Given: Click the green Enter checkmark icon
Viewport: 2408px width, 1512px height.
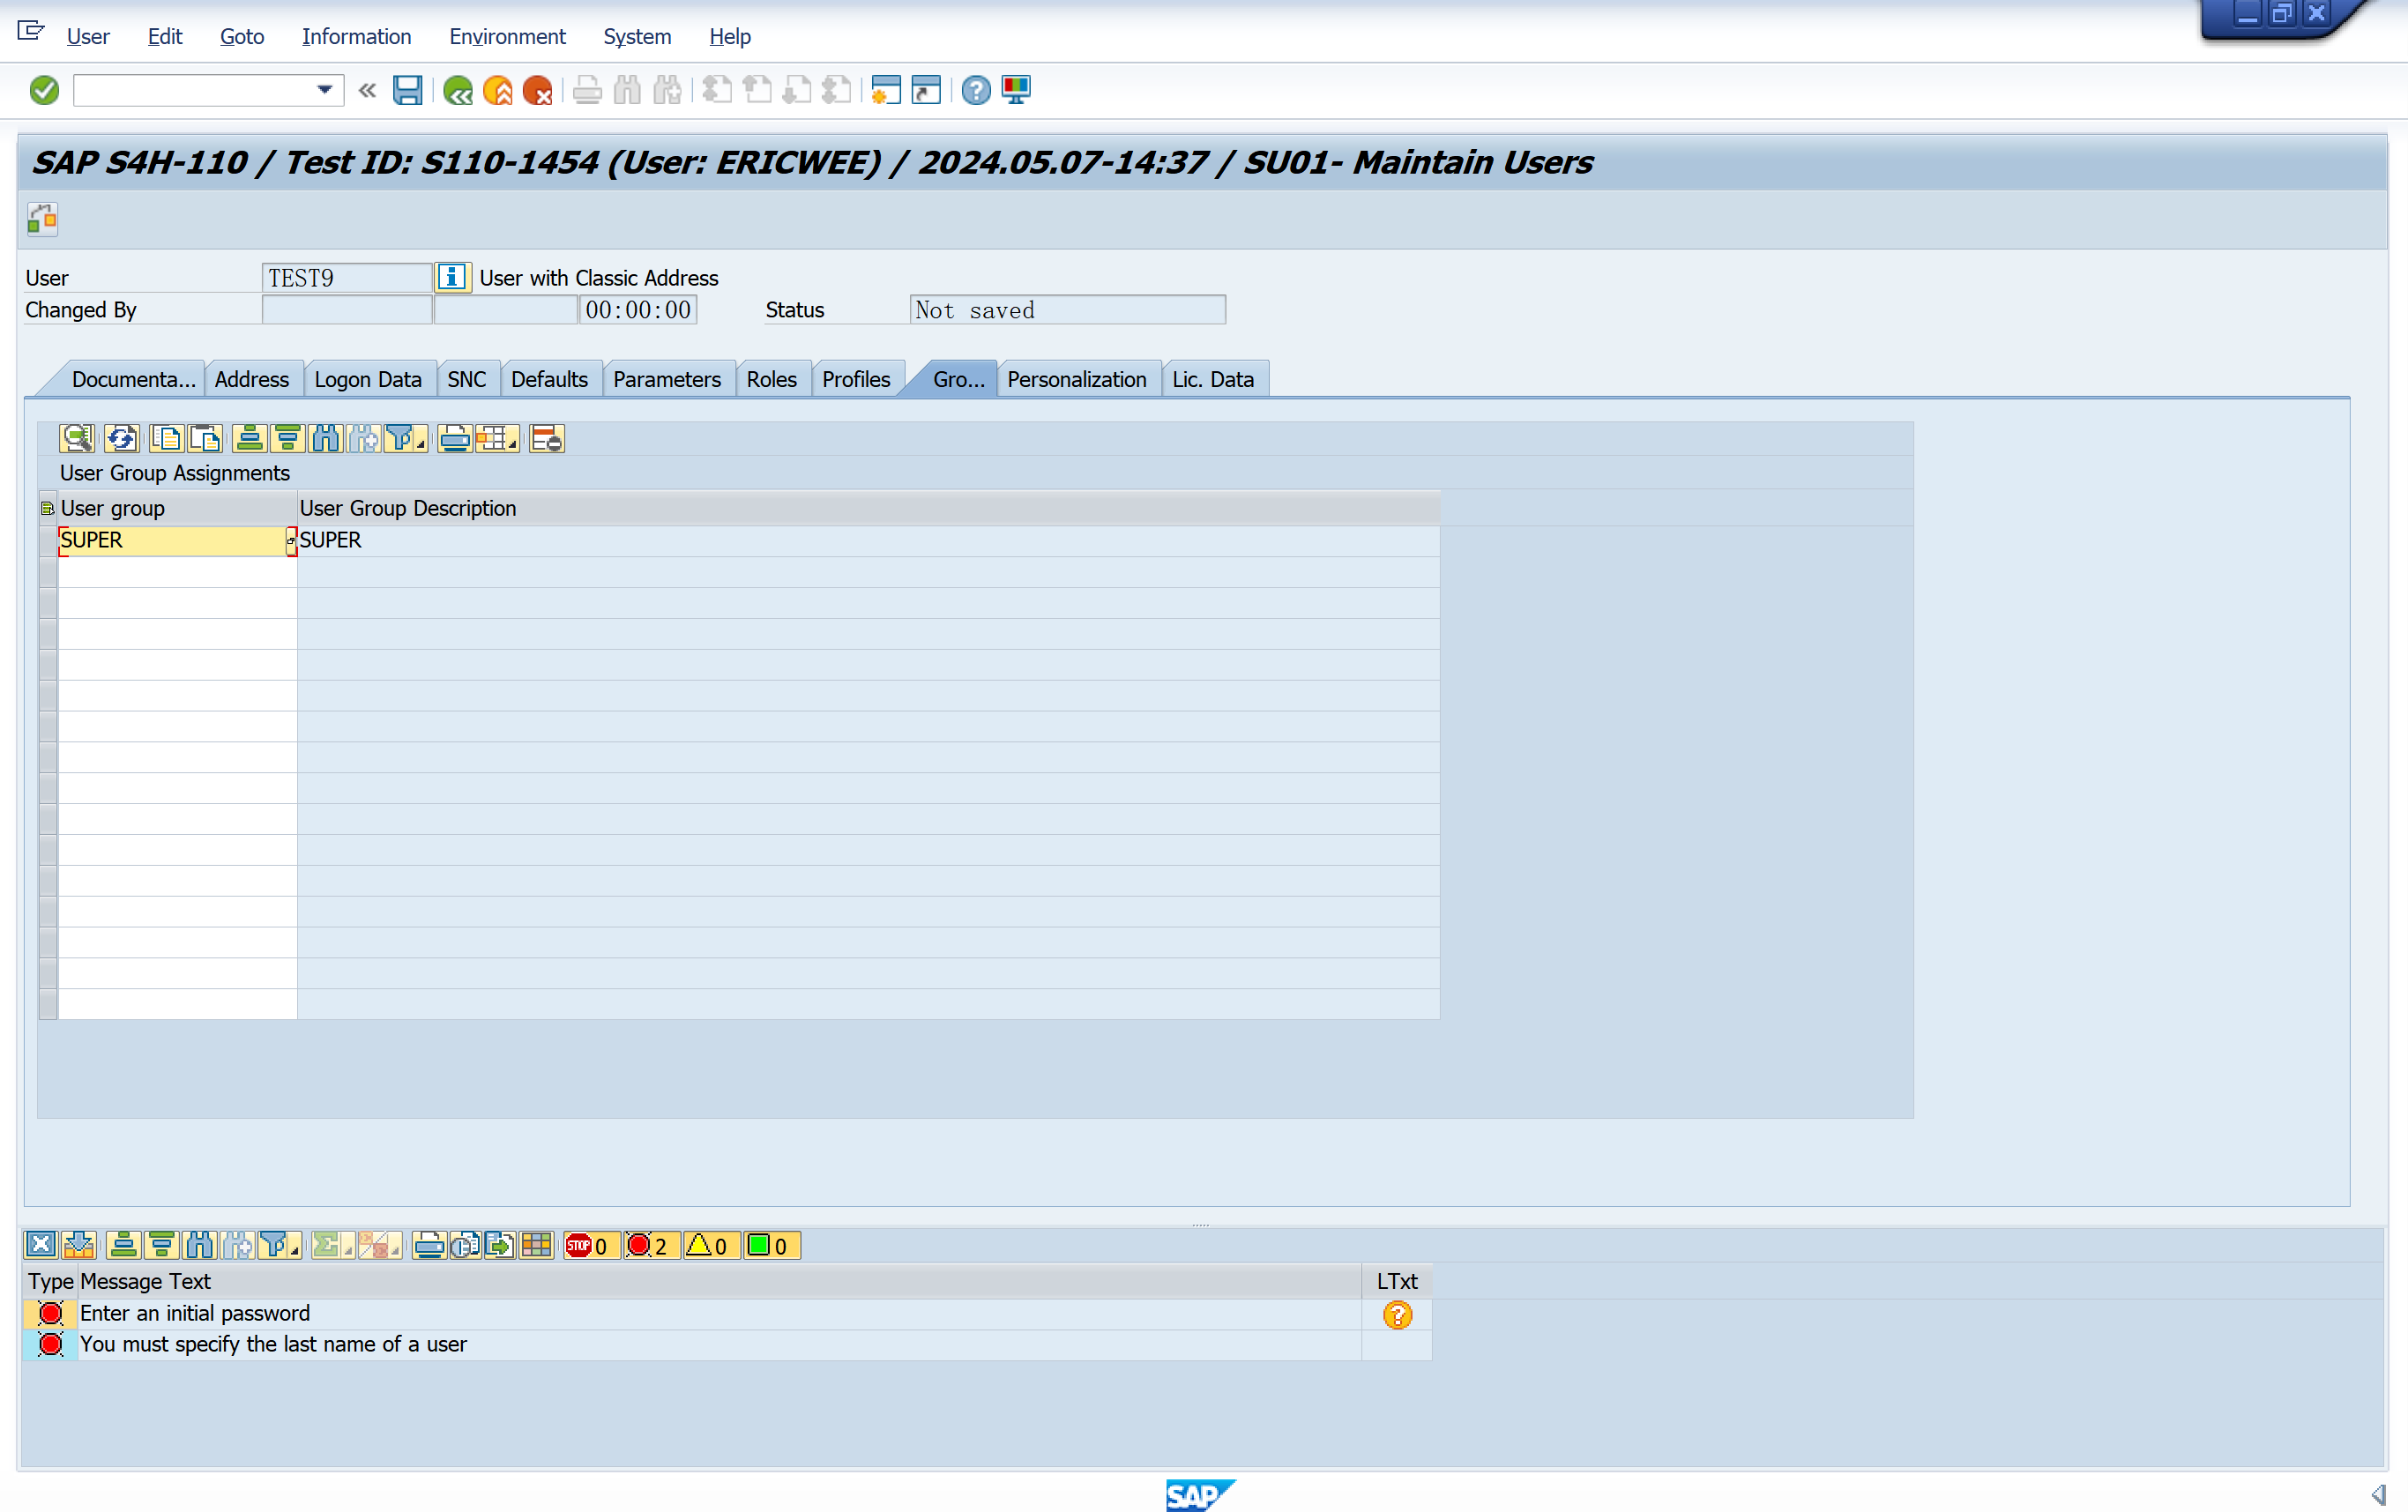Looking at the screenshot, I should pos(44,91).
